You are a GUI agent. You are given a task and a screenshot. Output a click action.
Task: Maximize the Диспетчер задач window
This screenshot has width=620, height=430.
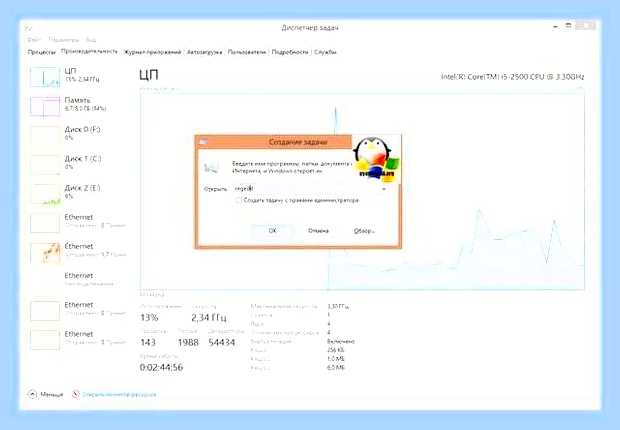coord(569,26)
